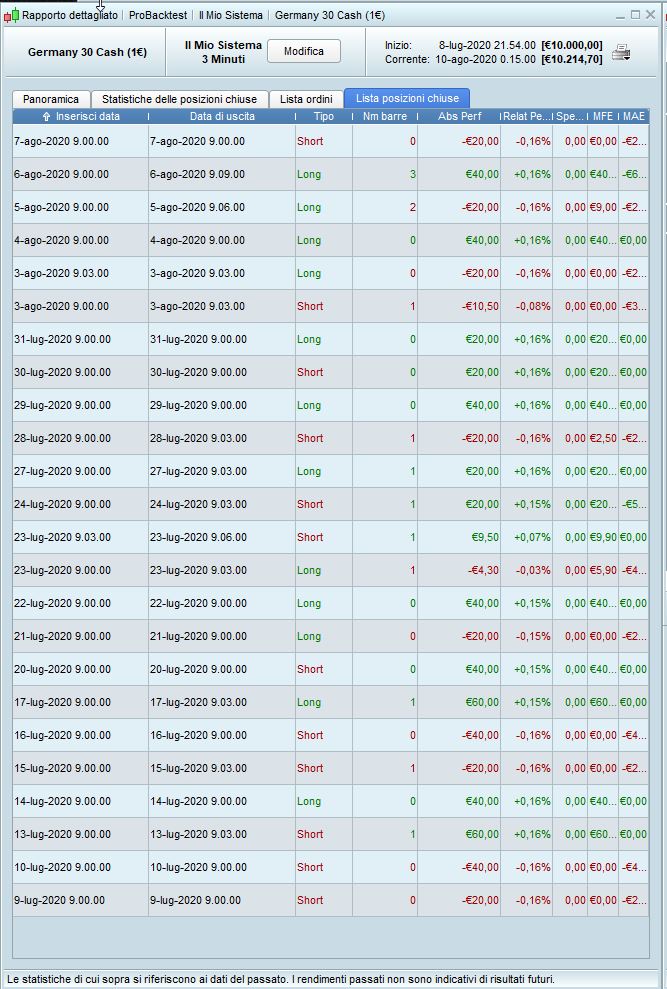The height and width of the screenshot is (989, 667).
Task: Open Statistiche delle posizioni chiuse tab
Action: click(x=179, y=99)
